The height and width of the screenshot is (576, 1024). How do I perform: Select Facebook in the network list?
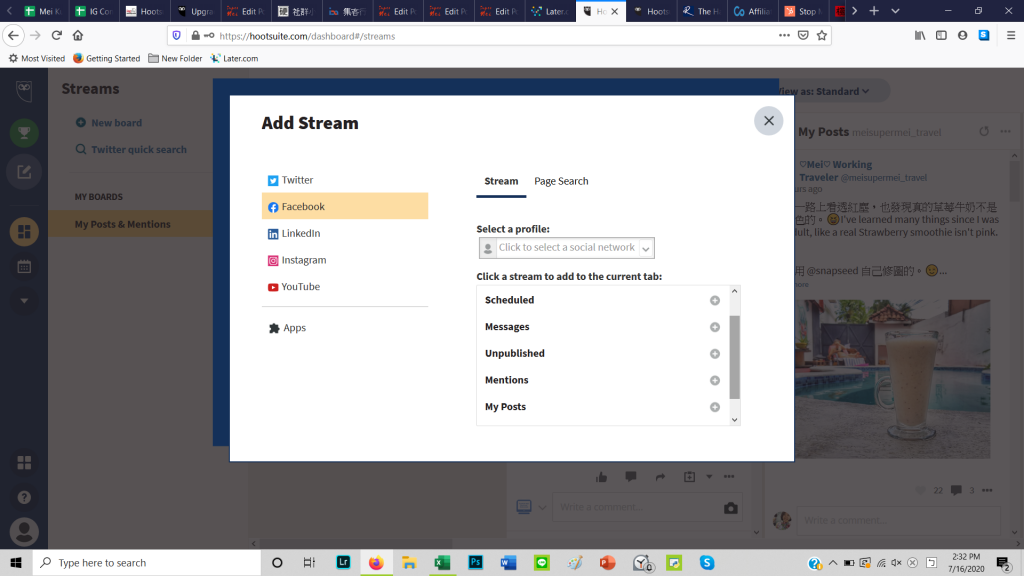point(303,207)
